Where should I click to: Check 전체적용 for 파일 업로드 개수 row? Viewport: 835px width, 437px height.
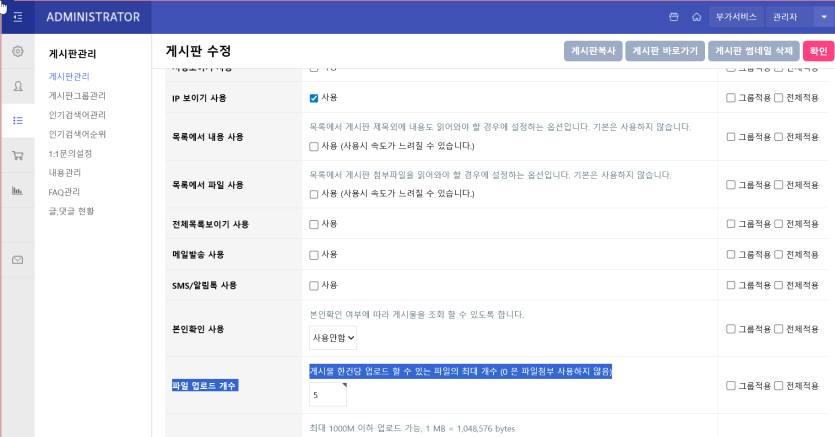pyautogui.click(x=779, y=385)
